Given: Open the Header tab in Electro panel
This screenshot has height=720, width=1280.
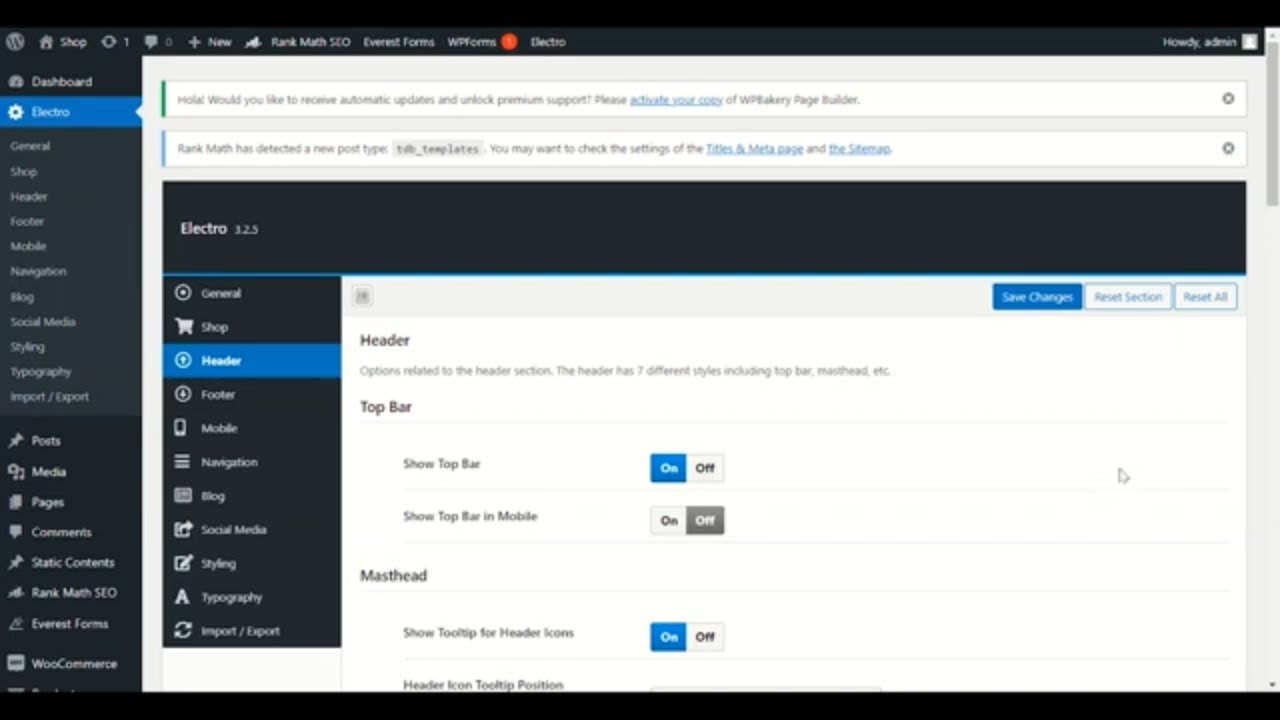Looking at the screenshot, I should [x=252, y=361].
